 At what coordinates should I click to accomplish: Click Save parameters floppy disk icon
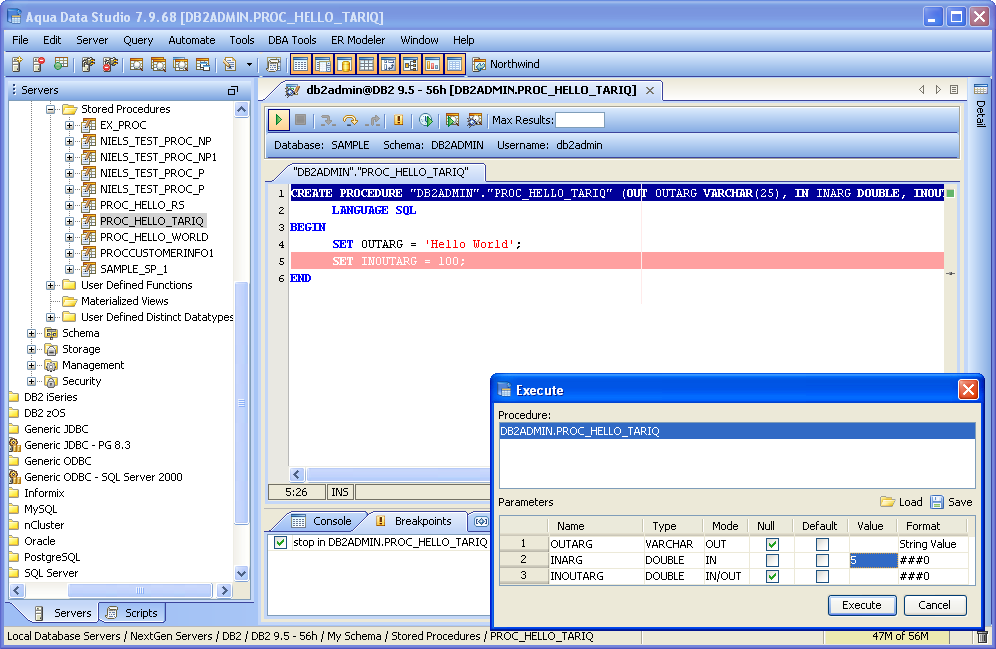(937, 502)
